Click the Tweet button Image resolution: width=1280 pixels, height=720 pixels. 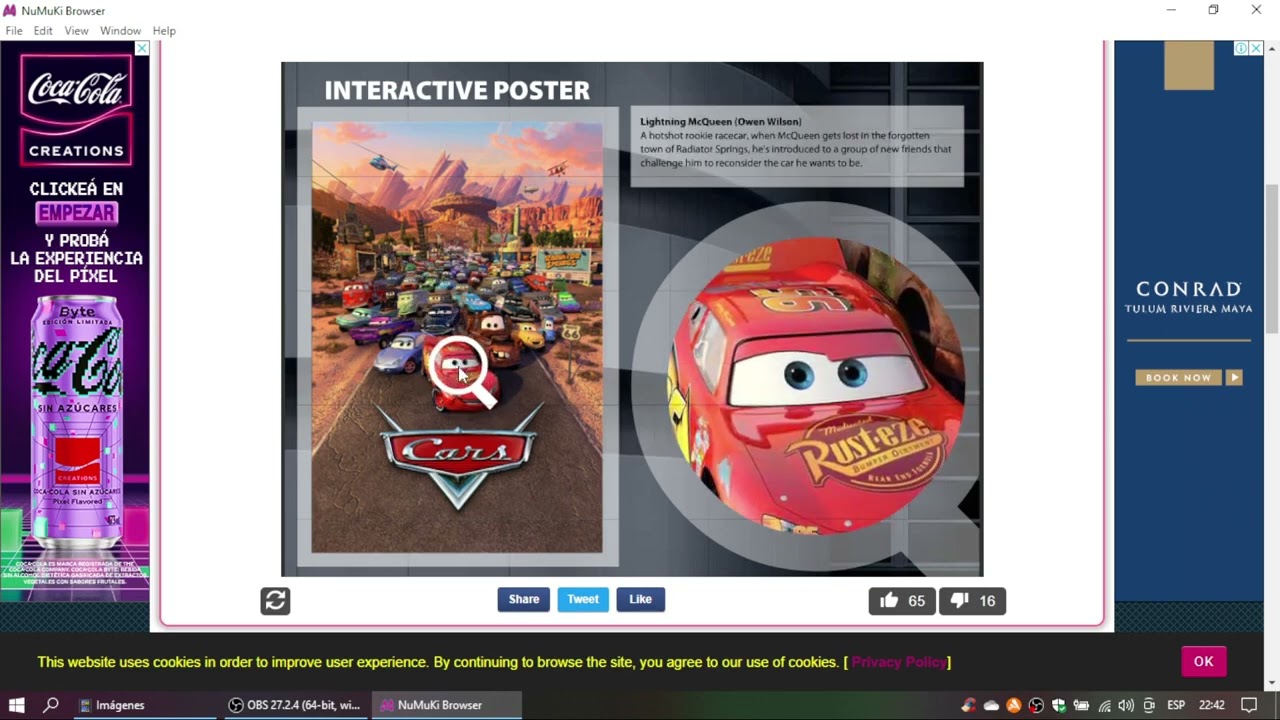(x=583, y=599)
